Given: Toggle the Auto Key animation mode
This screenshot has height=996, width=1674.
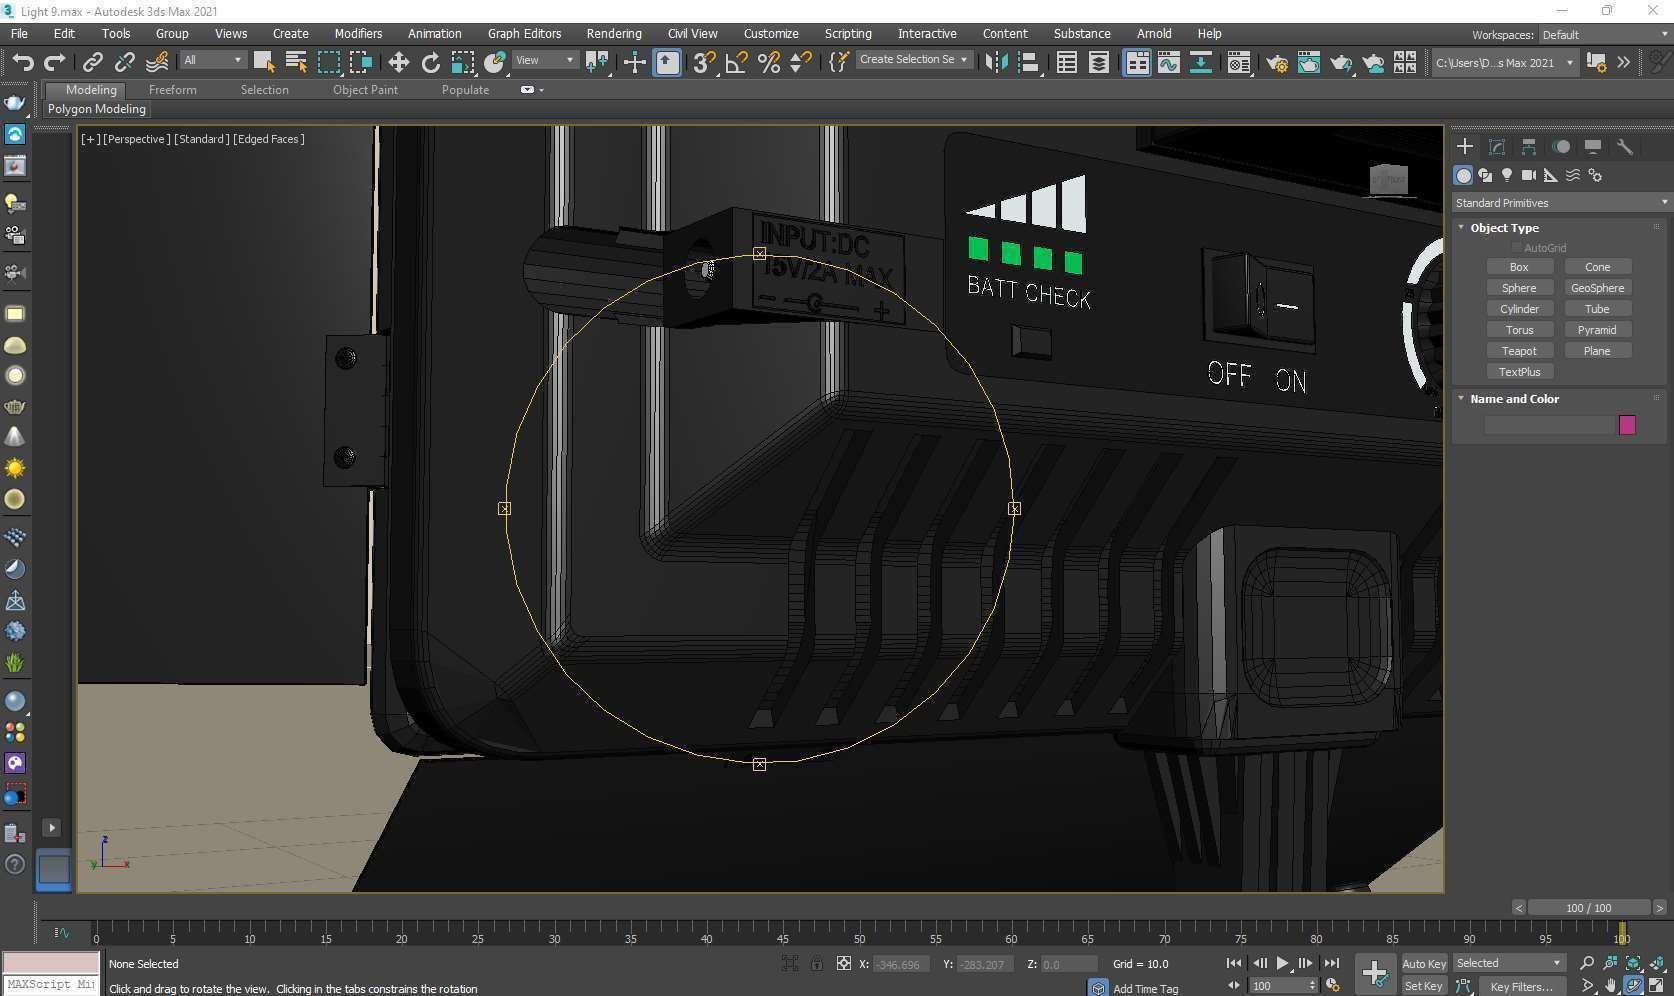Looking at the screenshot, I should coord(1424,963).
